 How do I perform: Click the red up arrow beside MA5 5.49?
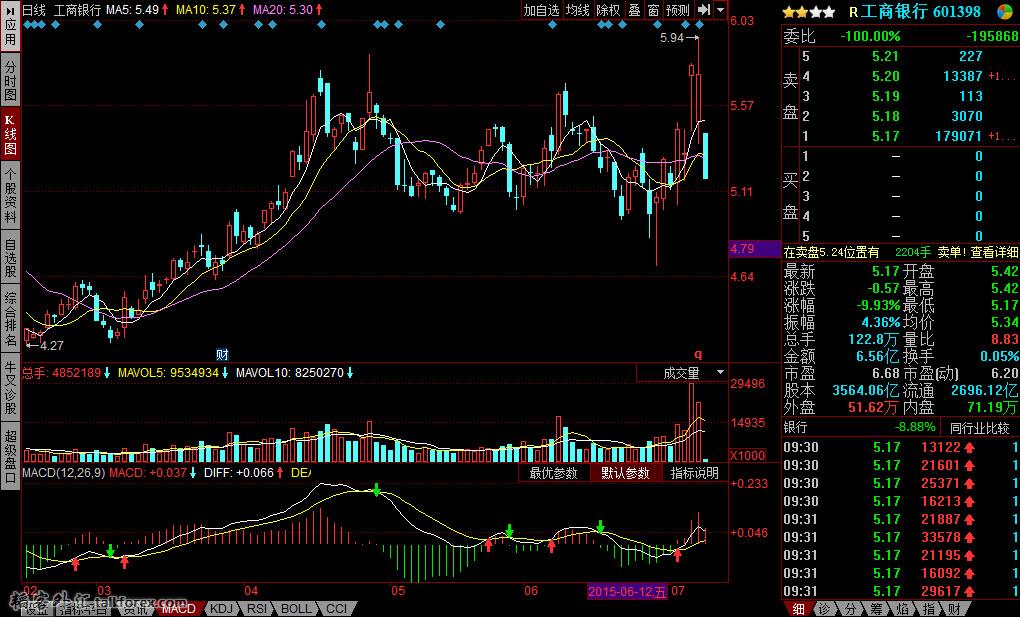point(165,10)
